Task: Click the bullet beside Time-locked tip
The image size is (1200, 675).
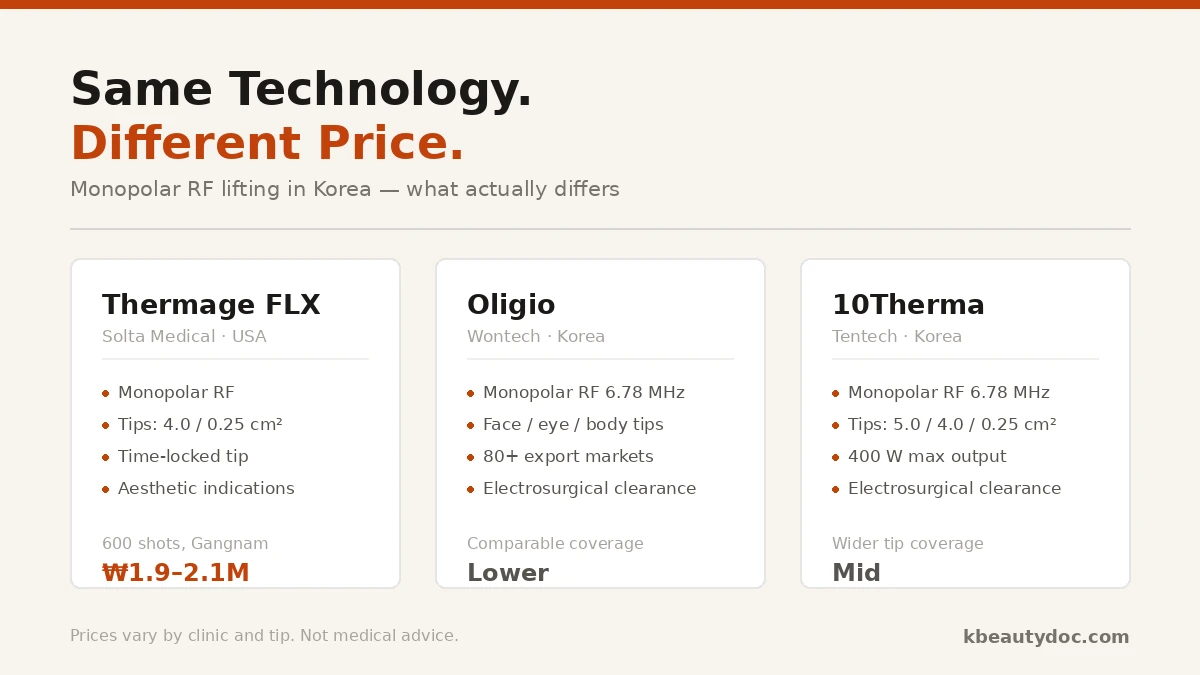Action: (105, 457)
